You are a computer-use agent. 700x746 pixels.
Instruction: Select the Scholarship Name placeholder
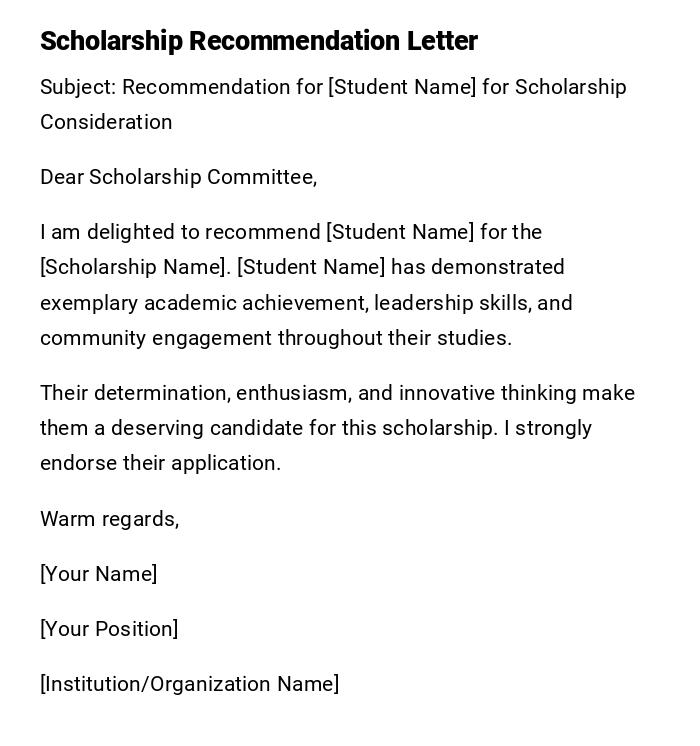tap(135, 267)
